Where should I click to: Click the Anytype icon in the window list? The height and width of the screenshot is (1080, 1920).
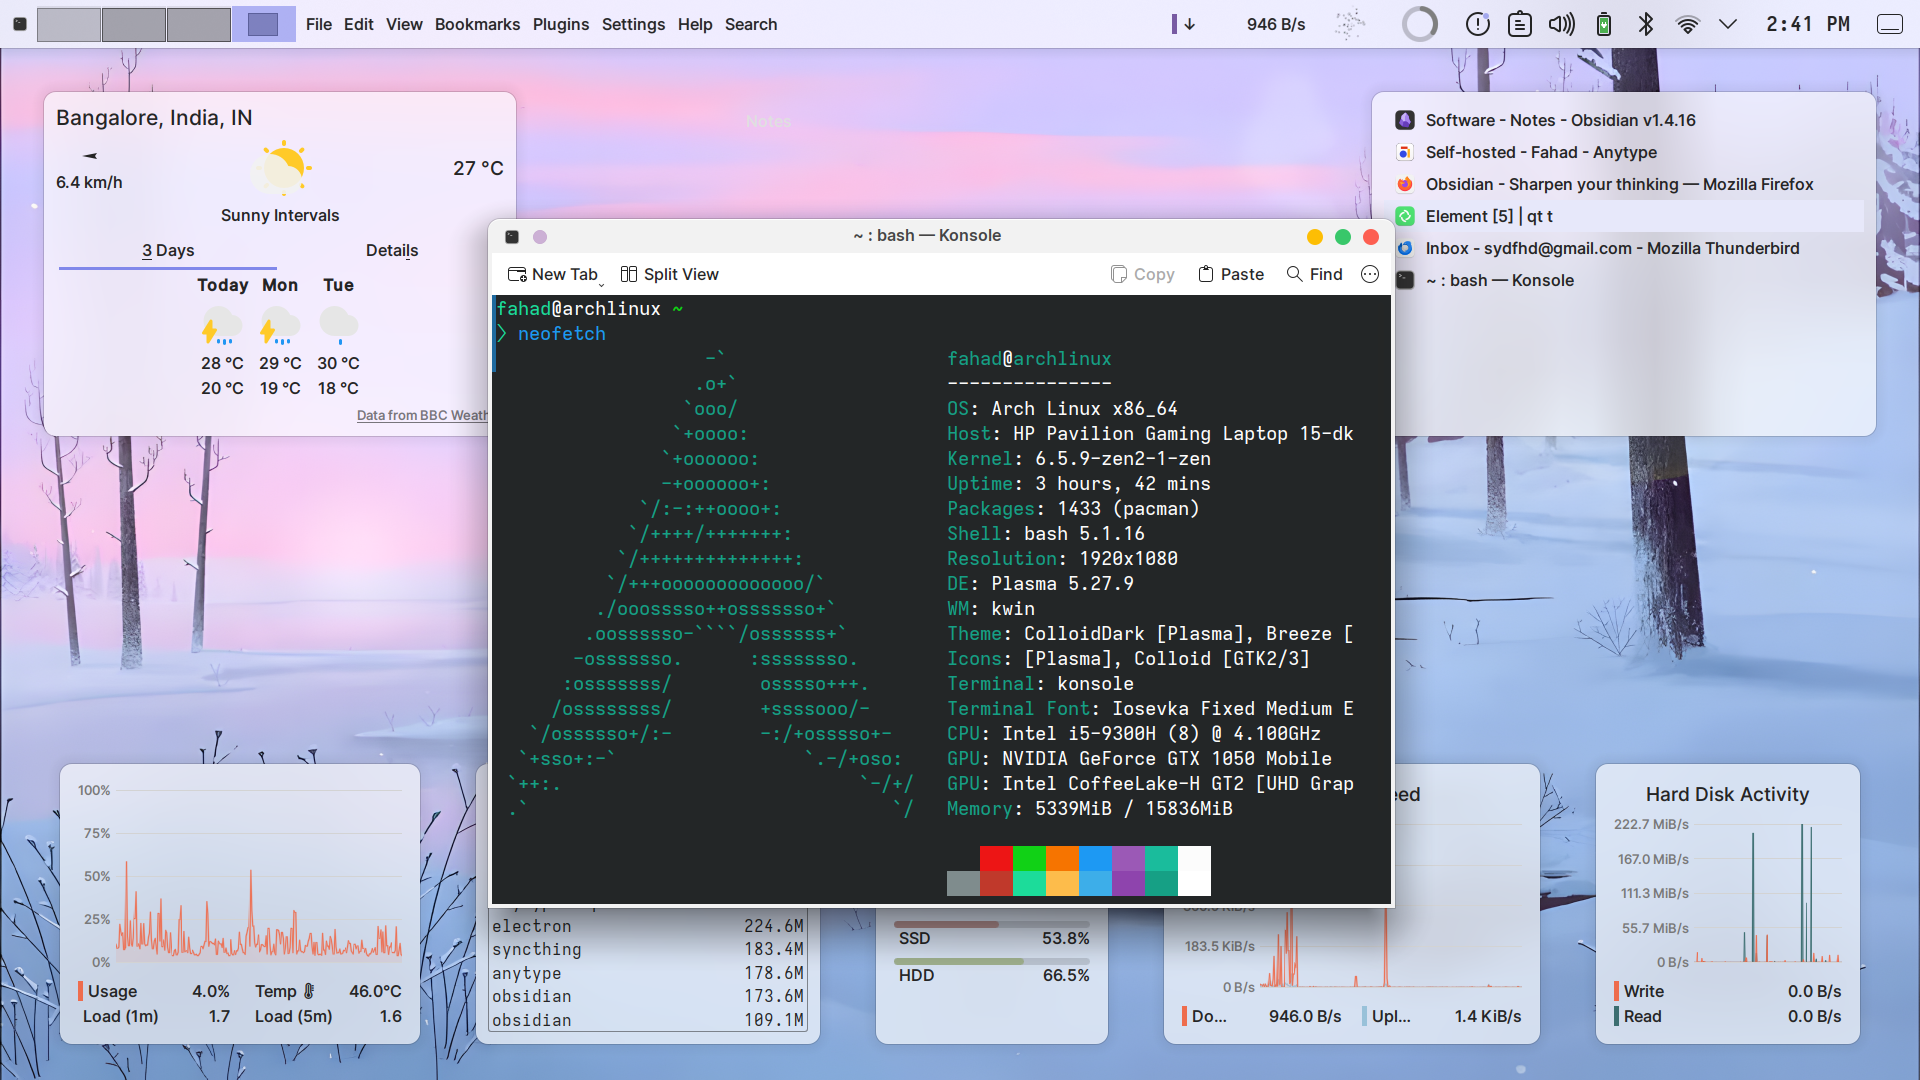coord(1405,152)
